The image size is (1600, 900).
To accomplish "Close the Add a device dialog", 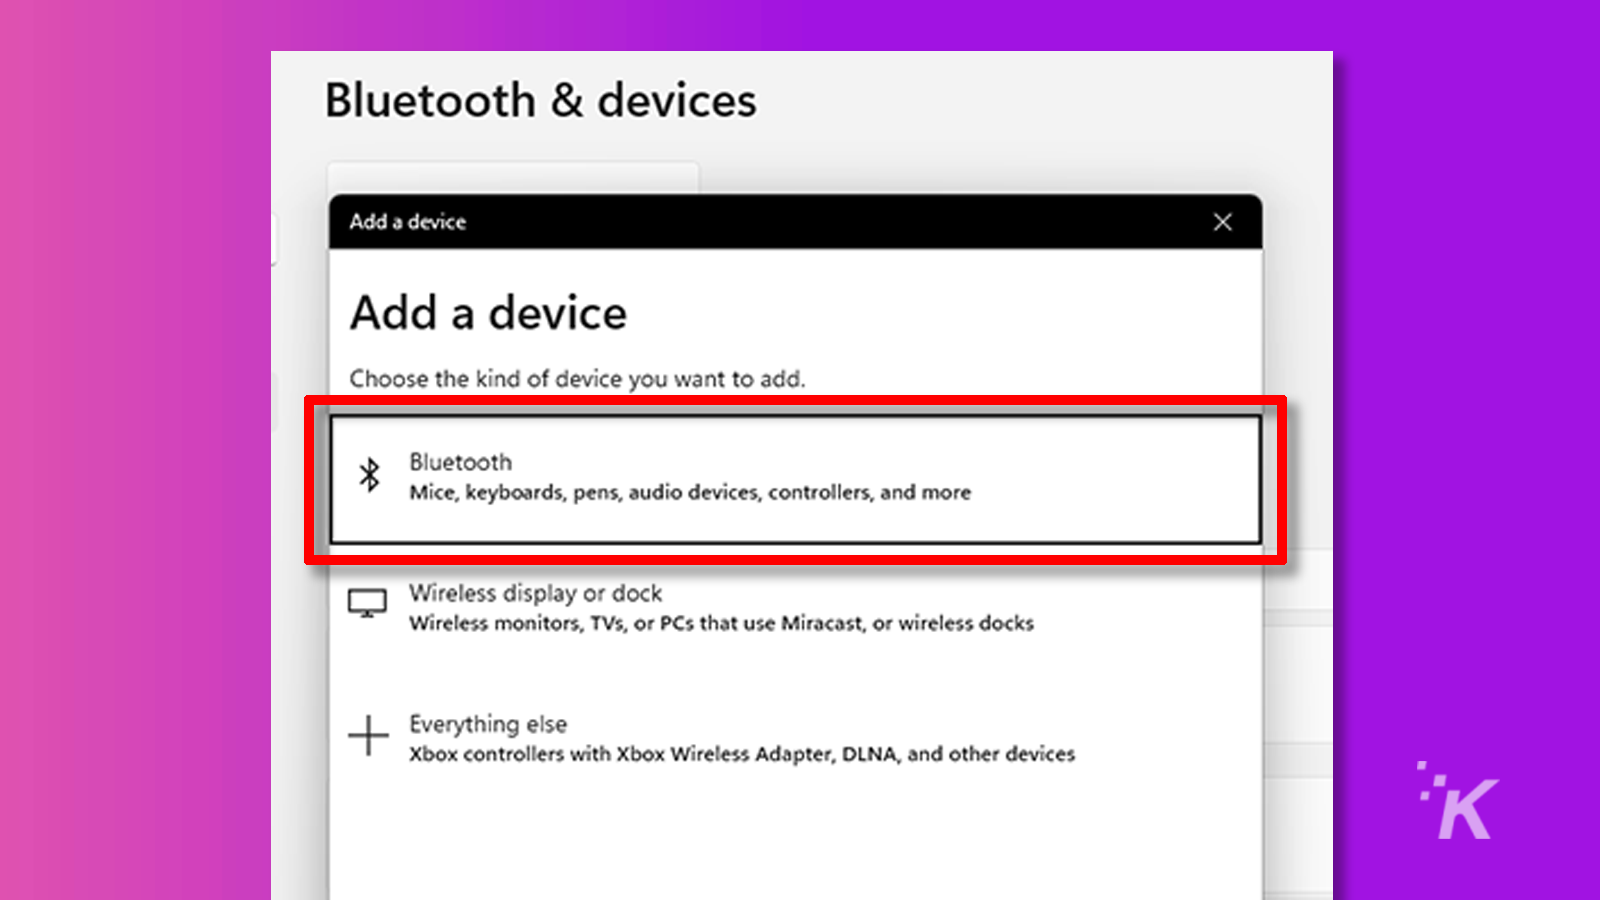I will pos(1222,222).
